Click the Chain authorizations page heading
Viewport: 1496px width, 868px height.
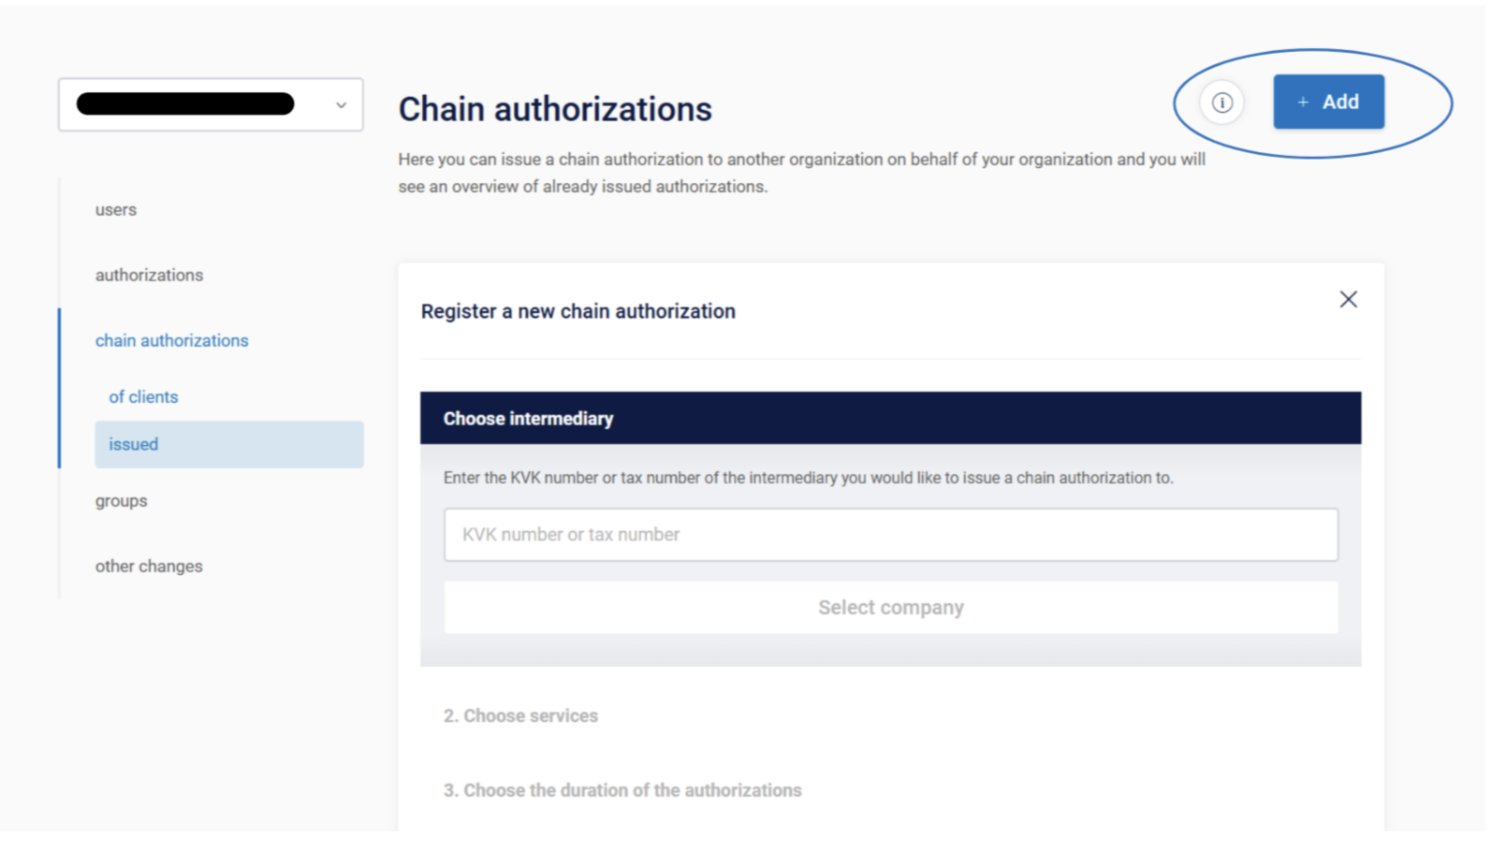coord(555,109)
